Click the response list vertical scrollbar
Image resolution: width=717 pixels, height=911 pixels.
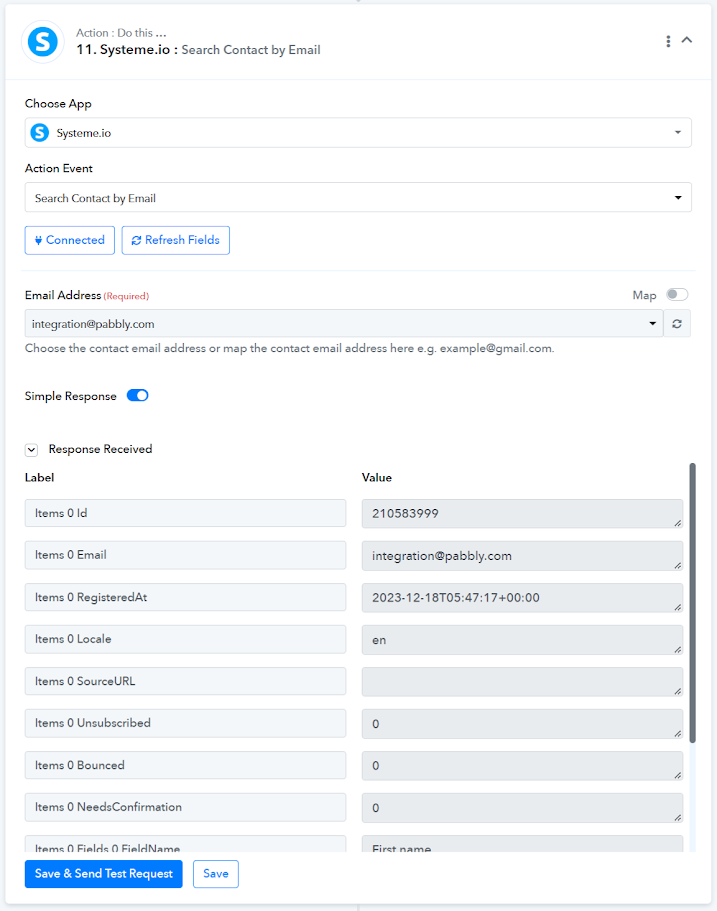(692, 600)
